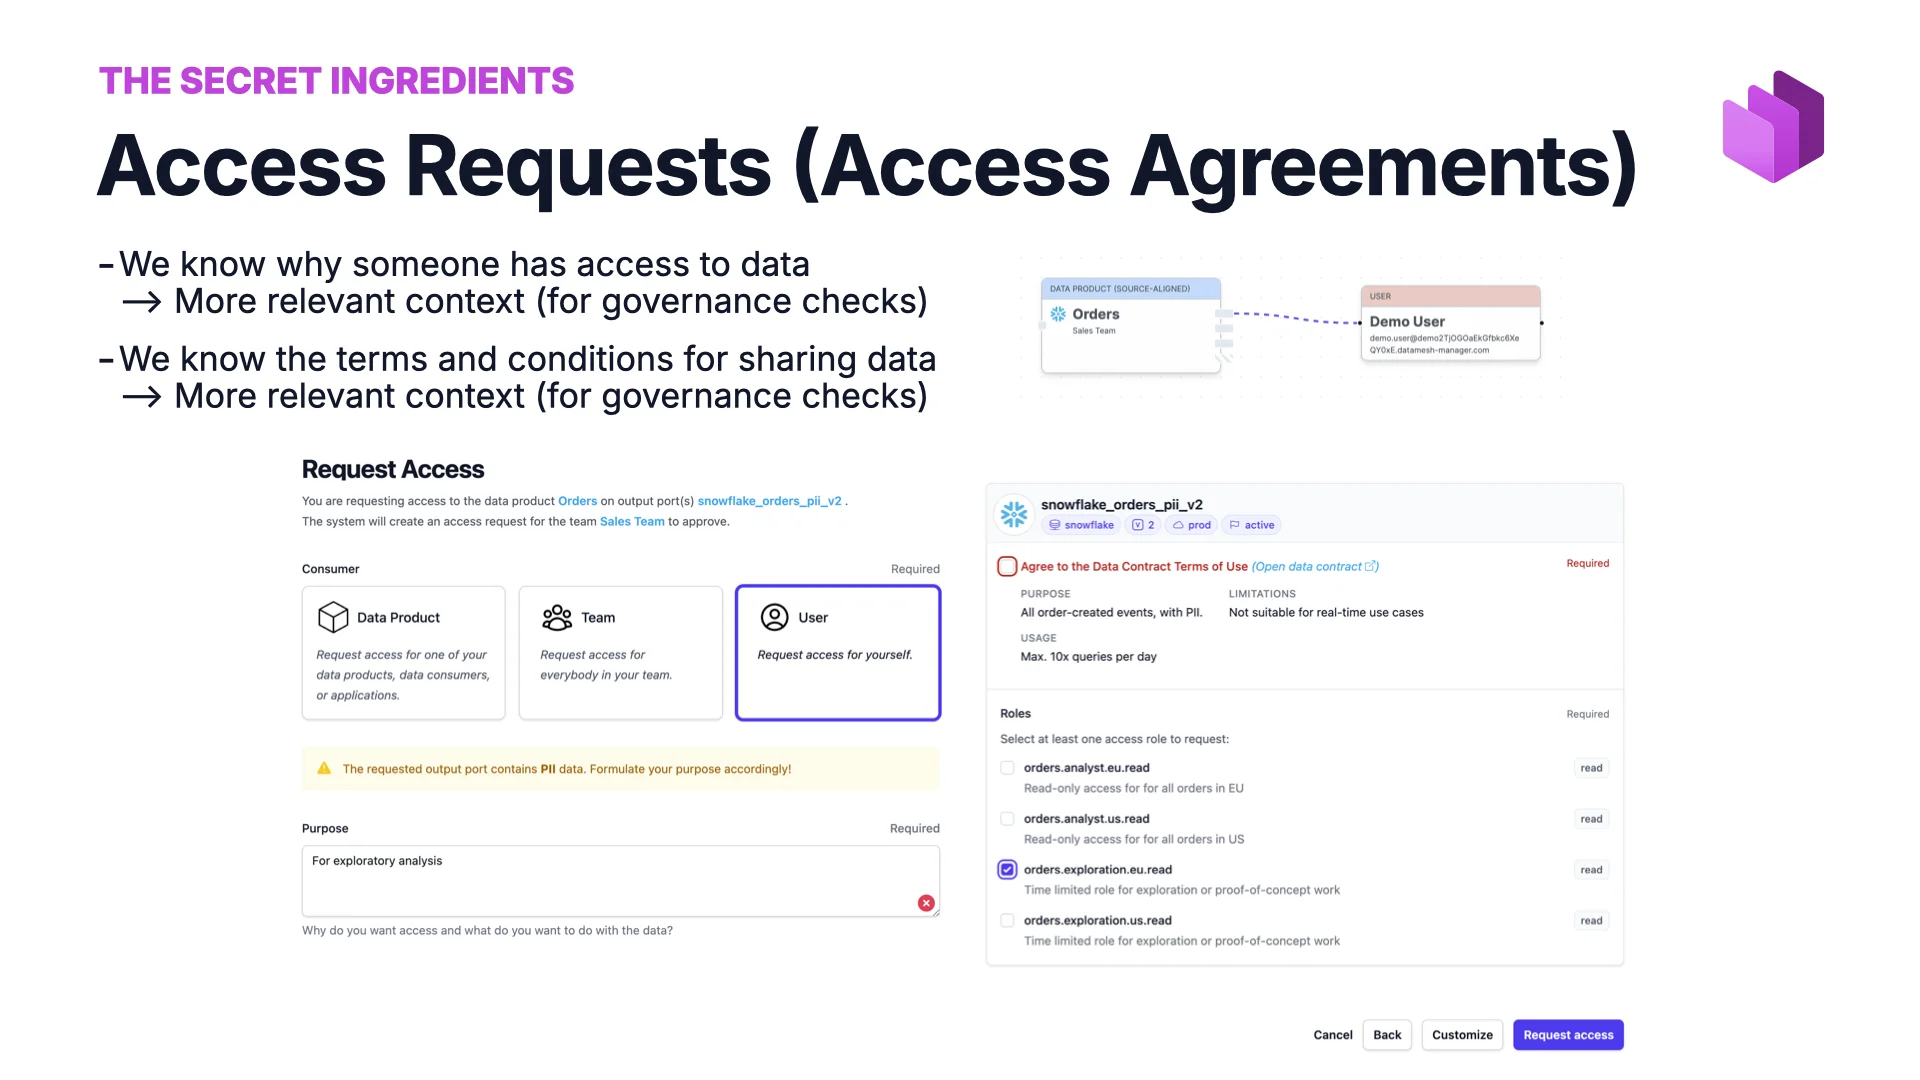Click Back to return to previous step
This screenshot has width=1920, height=1080.
[x=1387, y=1035]
